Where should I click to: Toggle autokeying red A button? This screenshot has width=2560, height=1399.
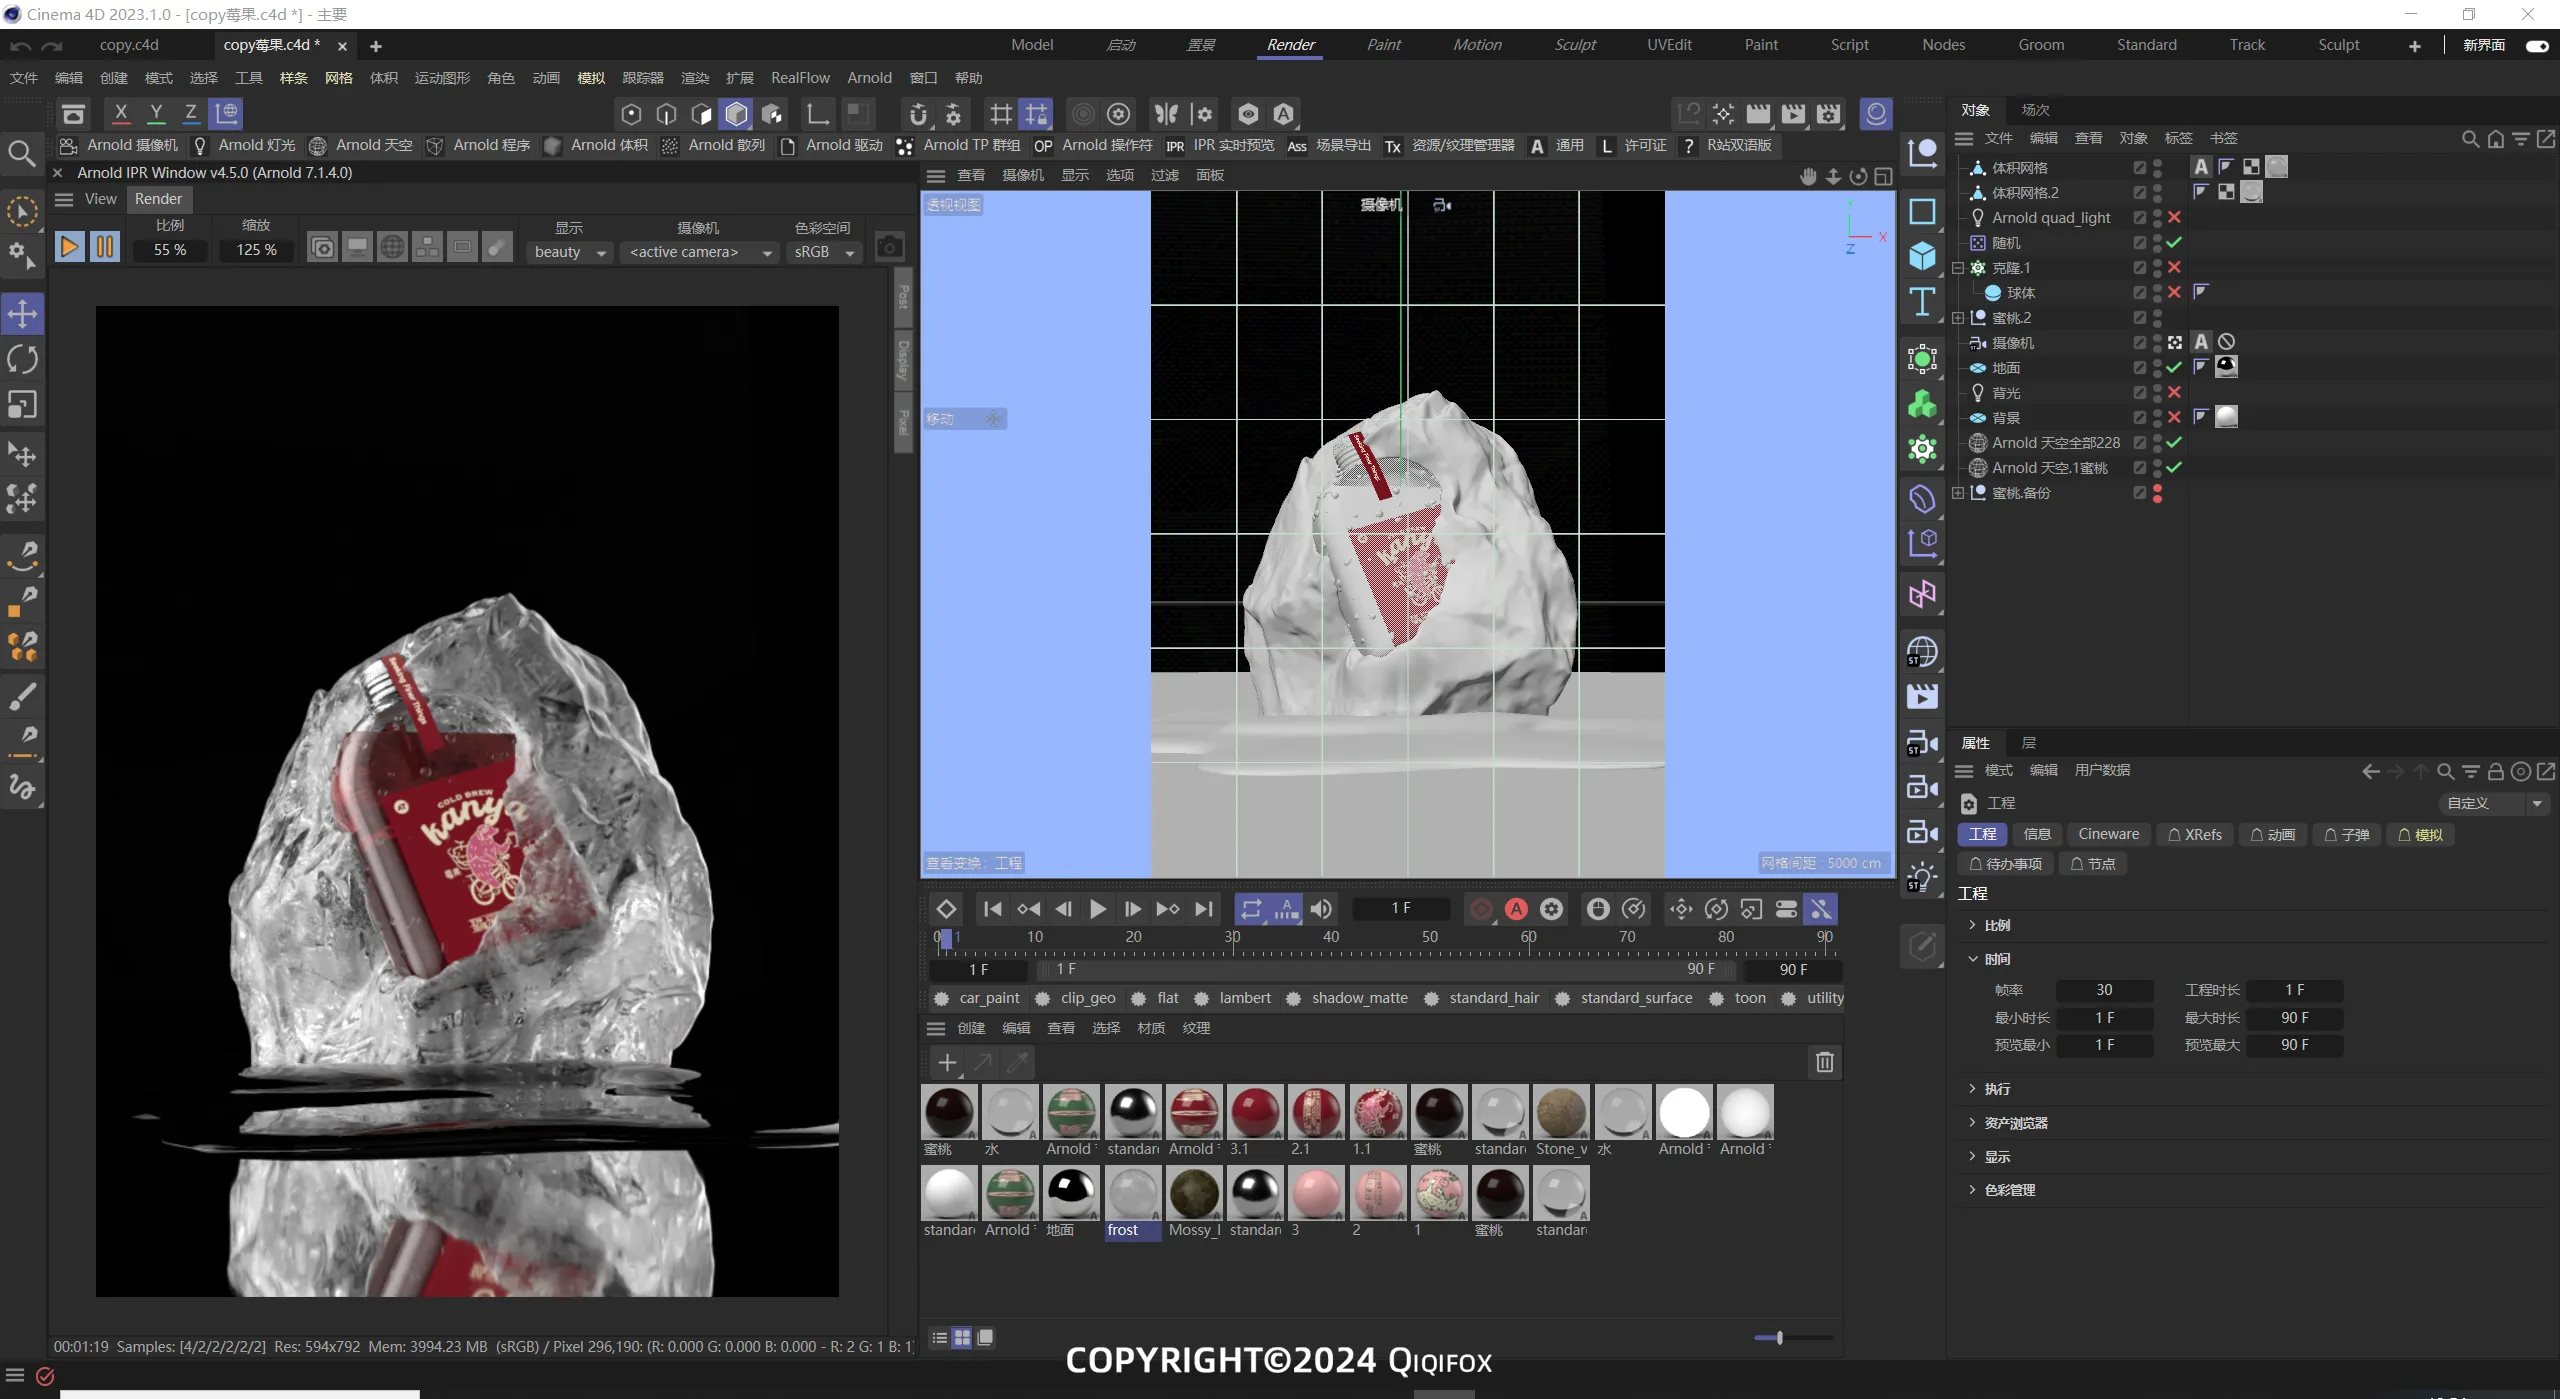click(1517, 909)
